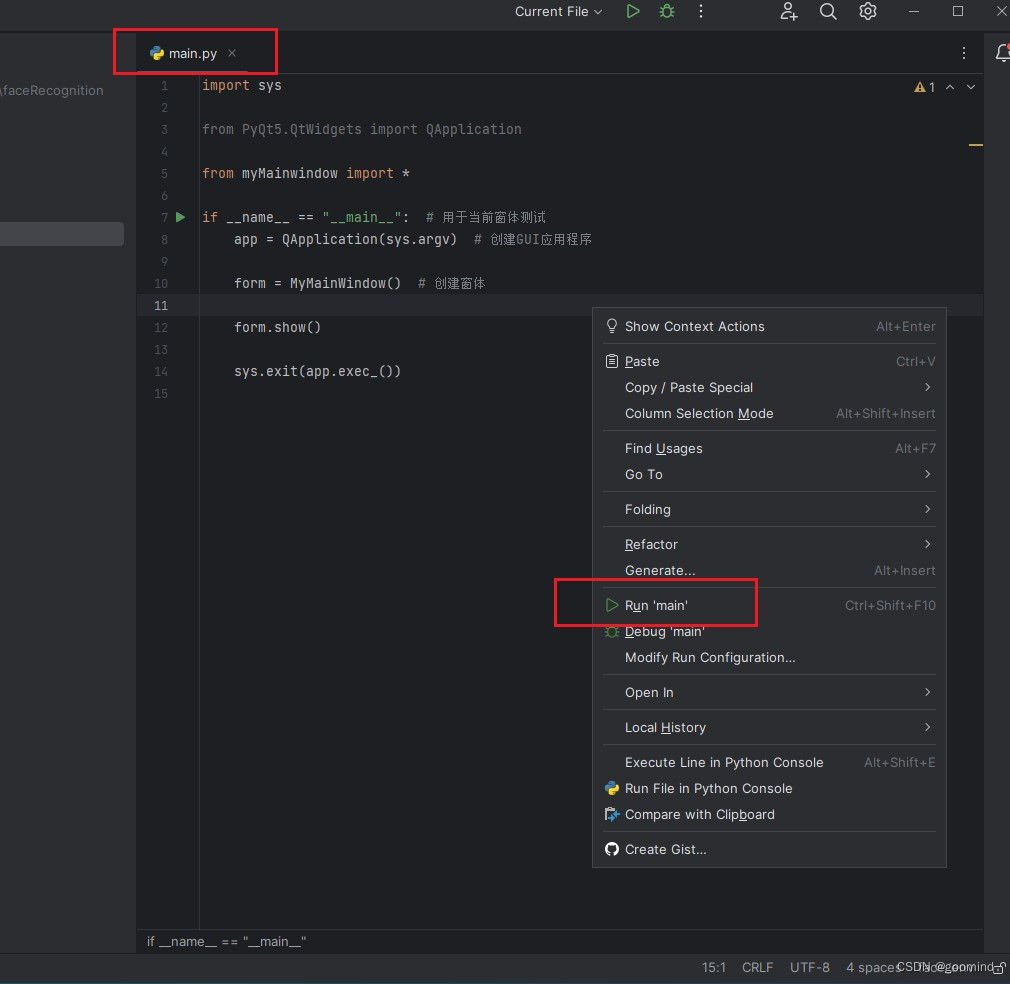
Task: Place cursor on form.show() line
Action: [278, 328]
